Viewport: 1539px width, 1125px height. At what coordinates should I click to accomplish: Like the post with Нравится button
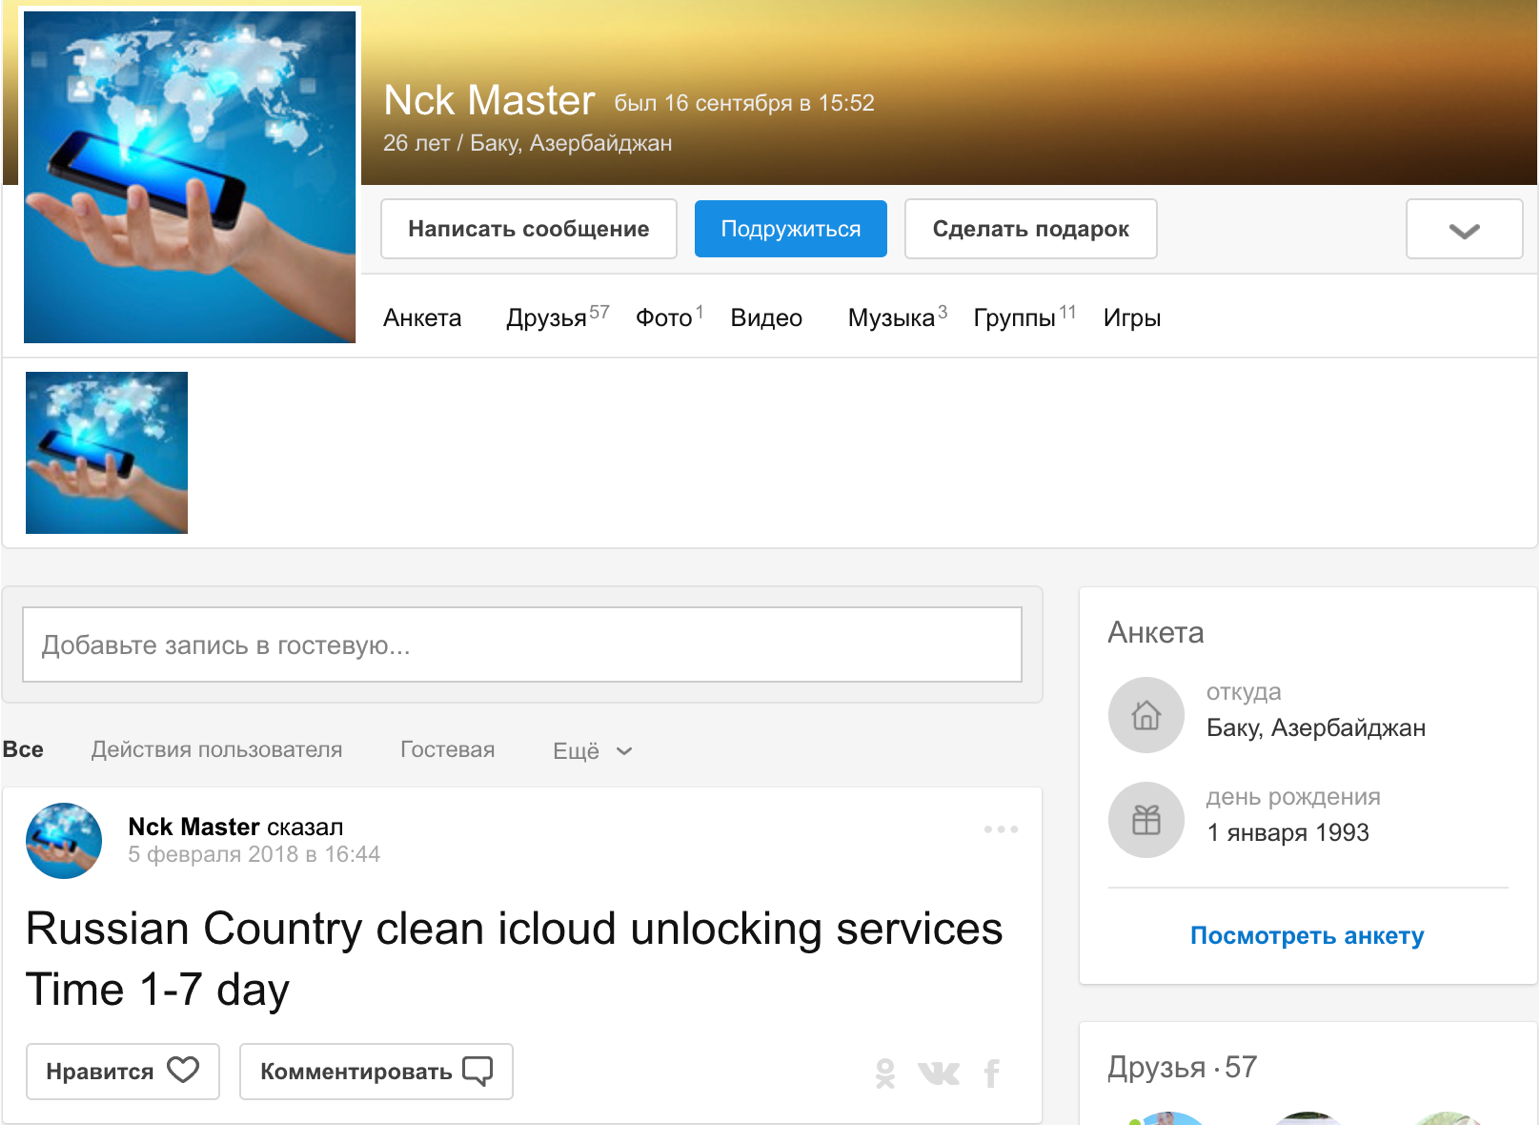[x=123, y=1071]
